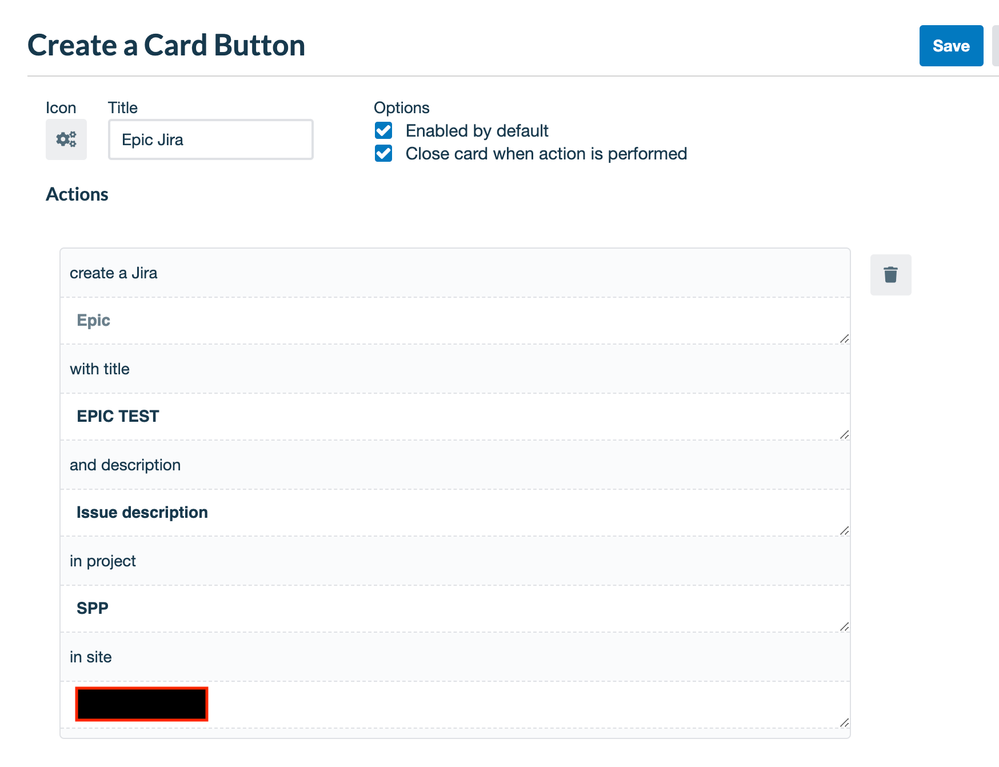Click the SPP field resize handle
Screen dimensions: 999x767
point(844,627)
